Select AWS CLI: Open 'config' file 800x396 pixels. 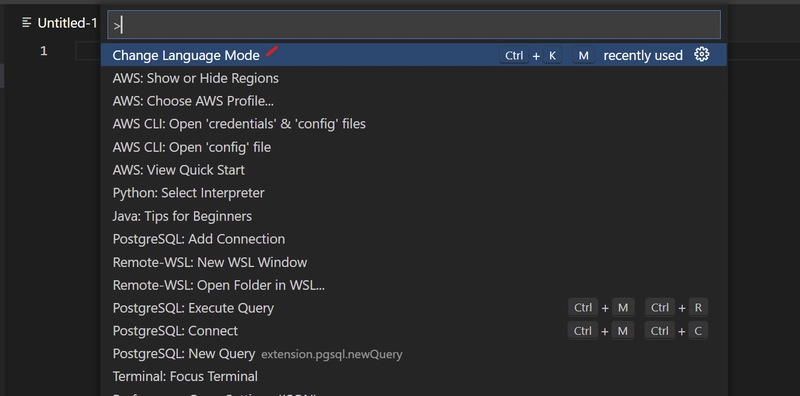(x=414, y=147)
